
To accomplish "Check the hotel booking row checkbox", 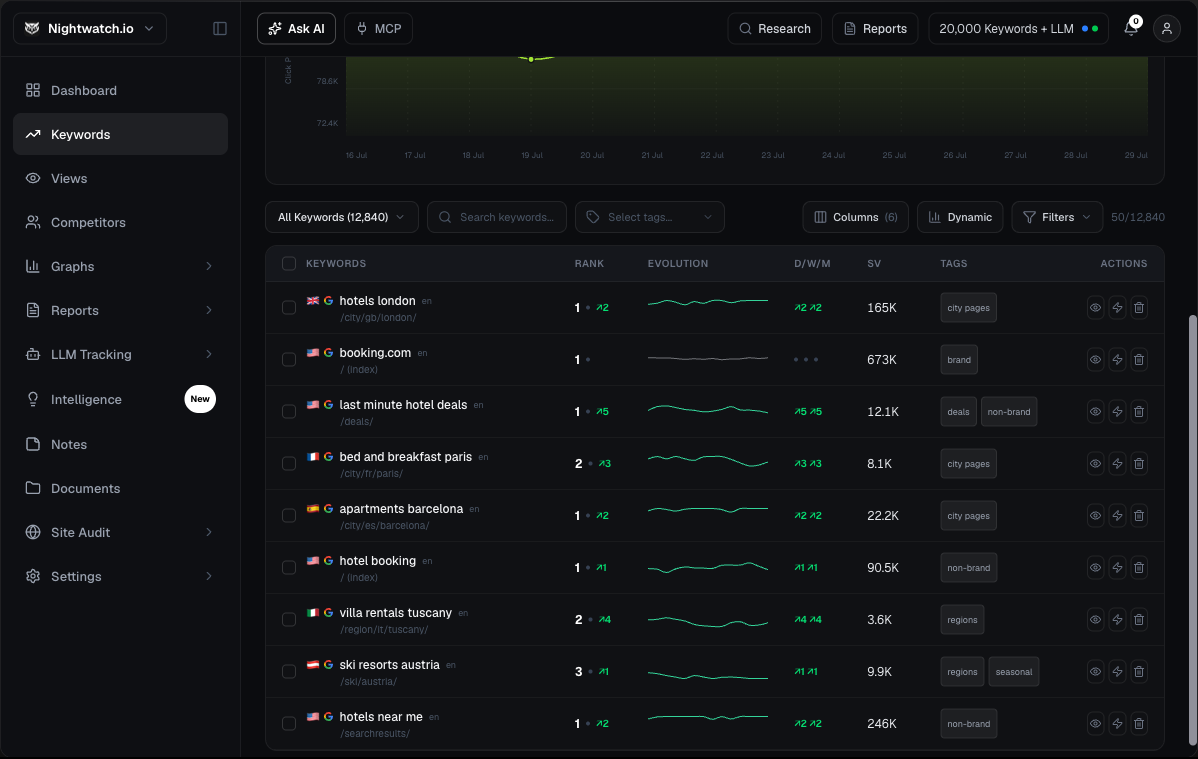I will (289, 567).
